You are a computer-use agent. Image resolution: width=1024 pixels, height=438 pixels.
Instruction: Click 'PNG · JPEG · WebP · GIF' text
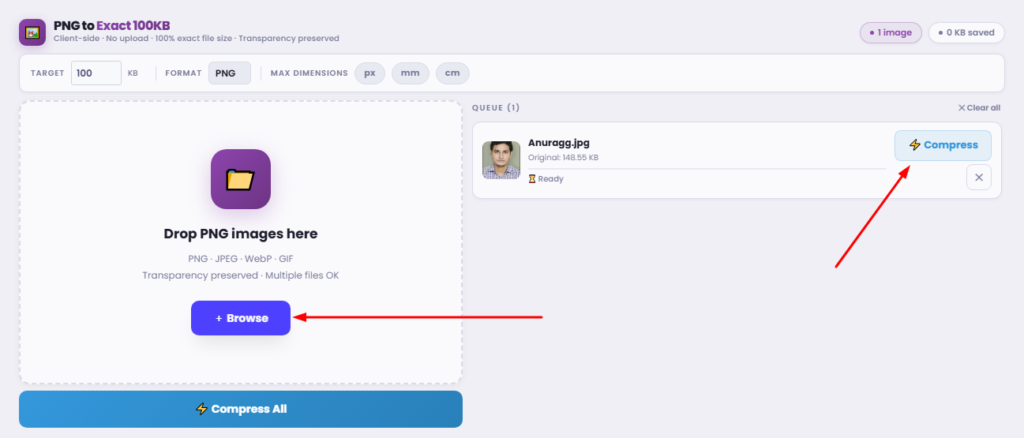240,258
